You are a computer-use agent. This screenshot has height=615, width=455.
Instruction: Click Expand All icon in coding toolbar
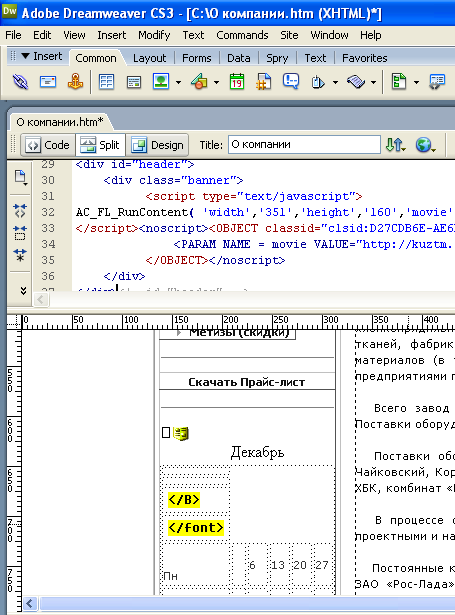(x=20, y=255)
